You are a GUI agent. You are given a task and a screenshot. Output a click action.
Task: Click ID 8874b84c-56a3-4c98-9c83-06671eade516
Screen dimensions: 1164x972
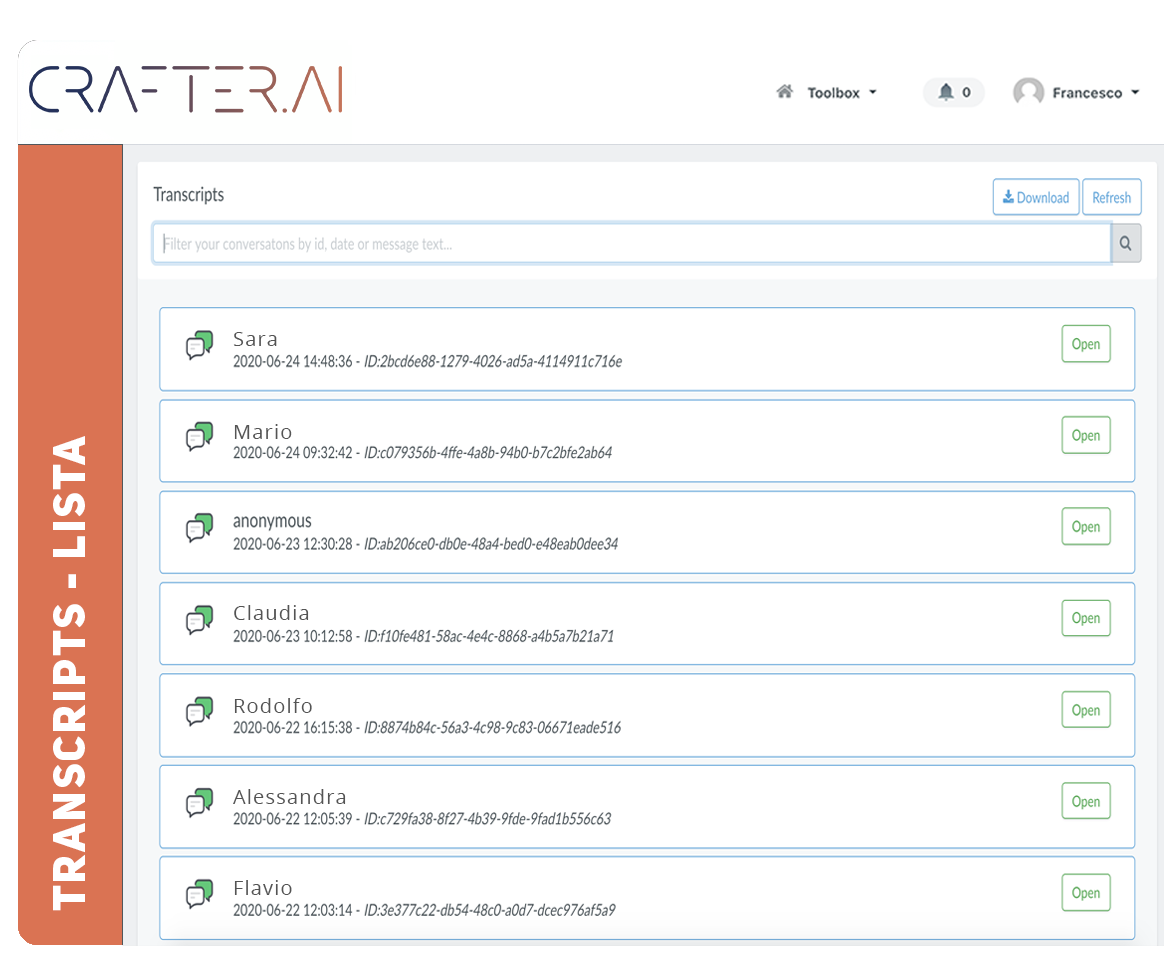(492, 728)
